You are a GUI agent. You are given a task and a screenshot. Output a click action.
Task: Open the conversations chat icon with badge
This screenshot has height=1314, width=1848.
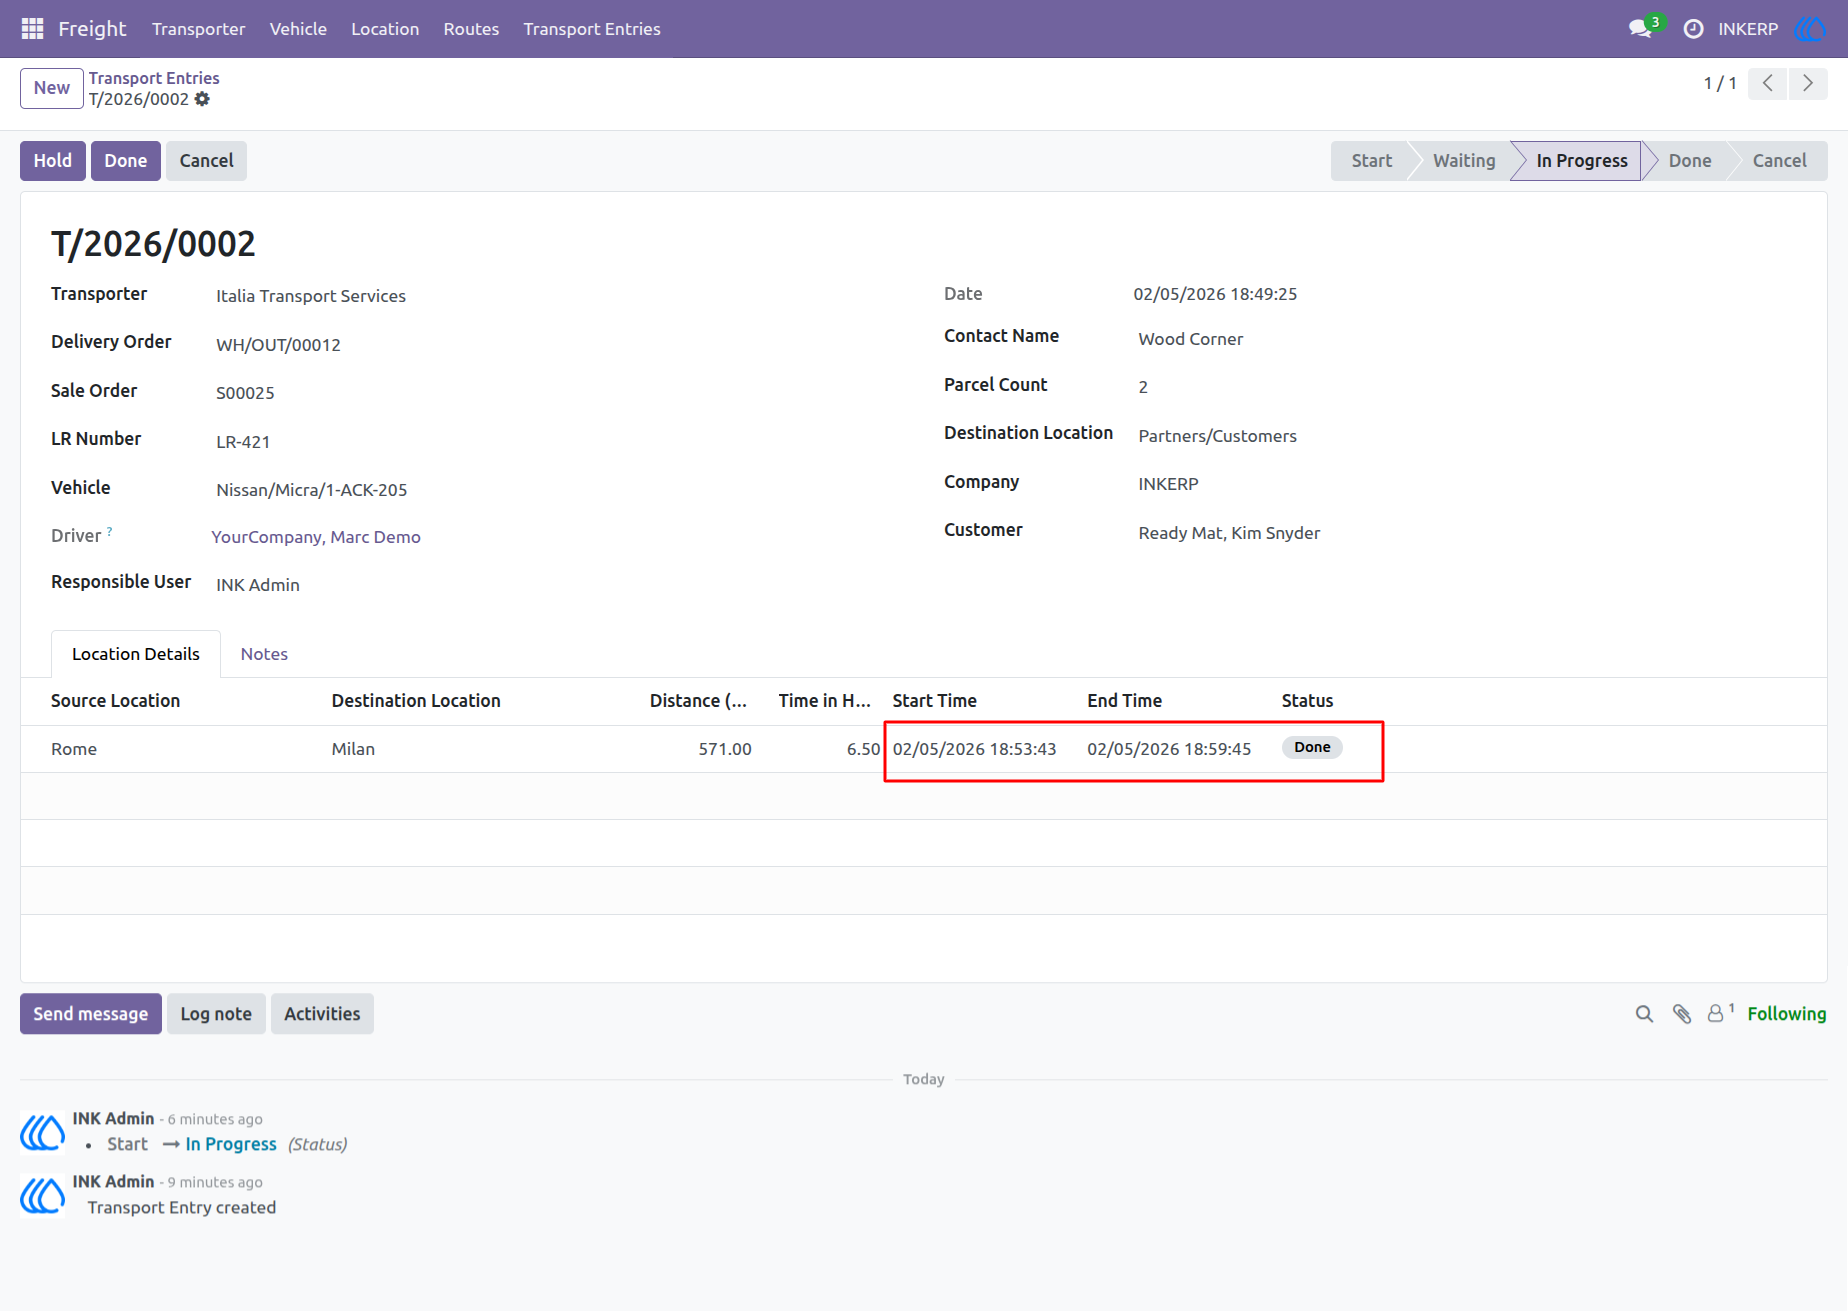tap(1642, 28)
